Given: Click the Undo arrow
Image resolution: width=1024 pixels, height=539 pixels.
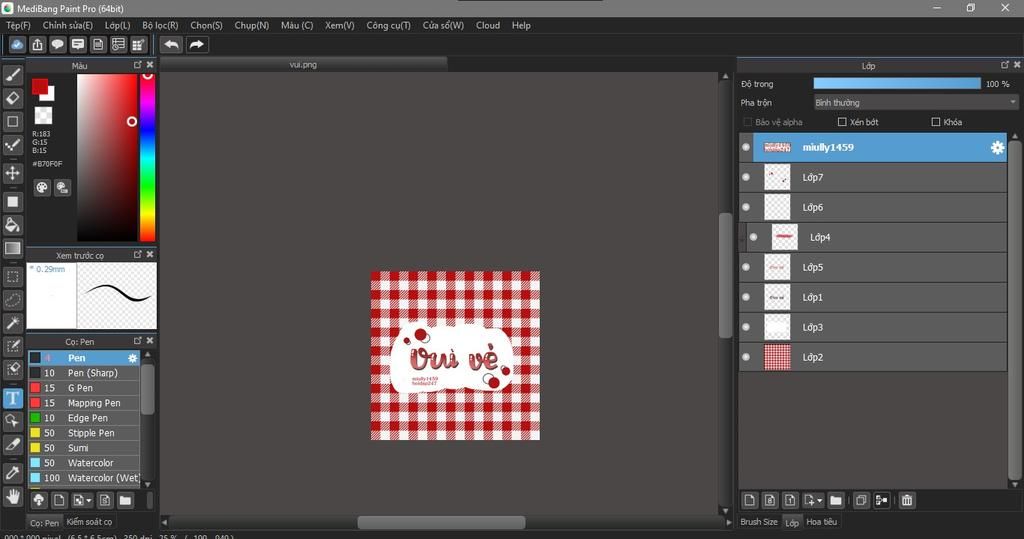Looking at the screenshot, I should 172,44.
